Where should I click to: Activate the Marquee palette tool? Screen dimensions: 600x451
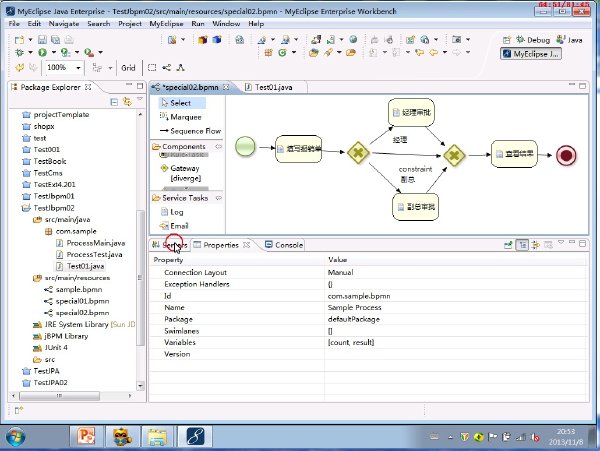pyautogui.click(x=181, y=117)
